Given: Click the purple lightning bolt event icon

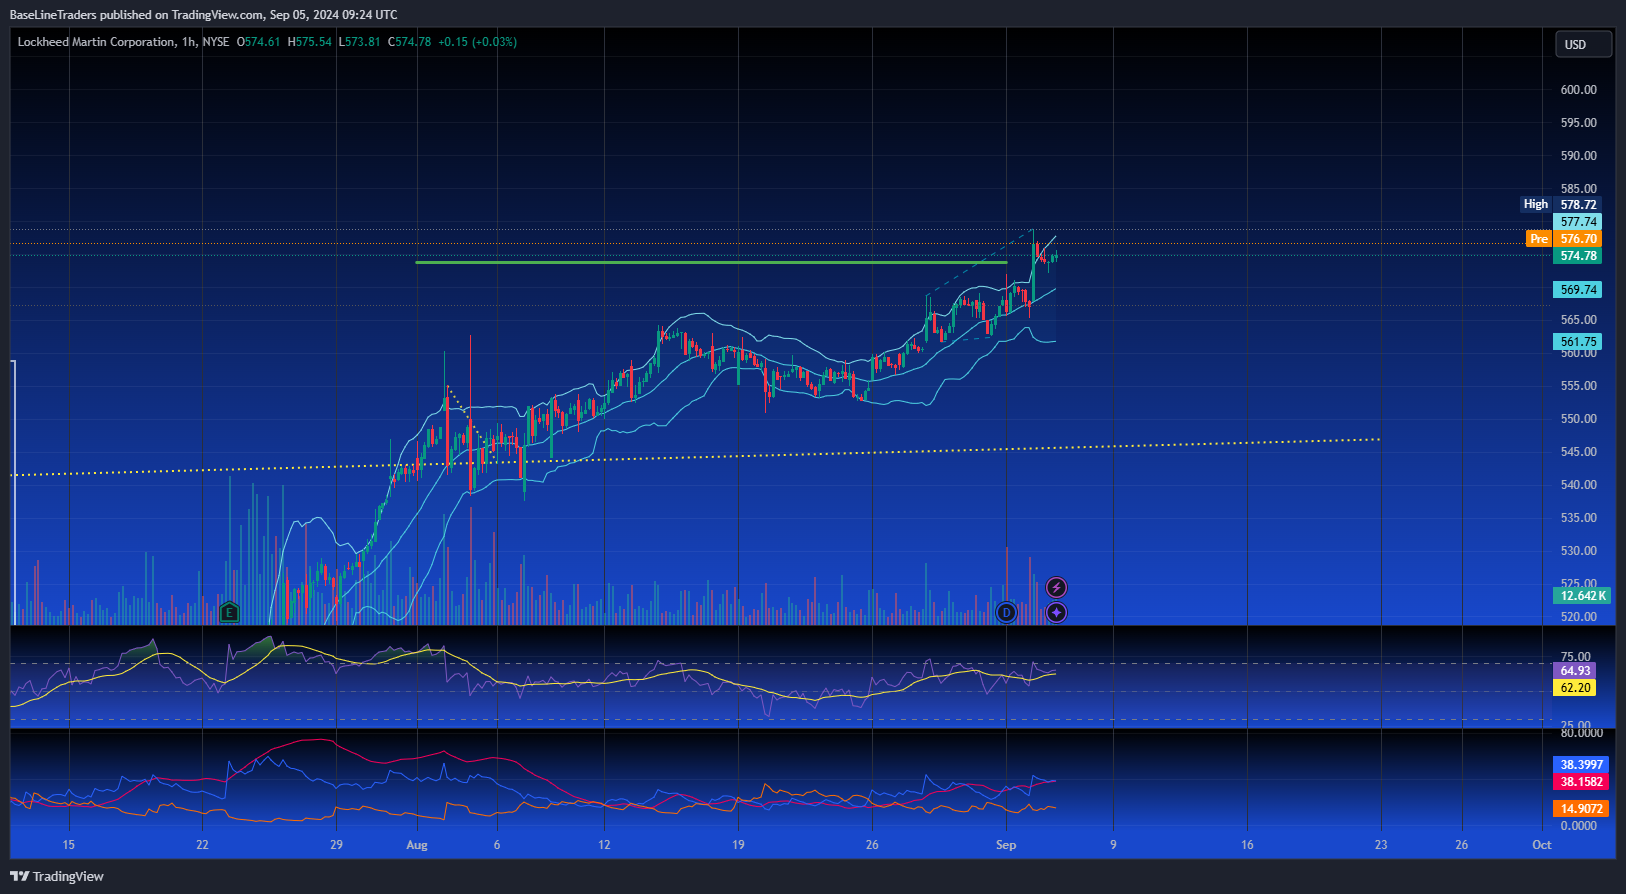Looking at the screenshot, I should point(1056,587).
